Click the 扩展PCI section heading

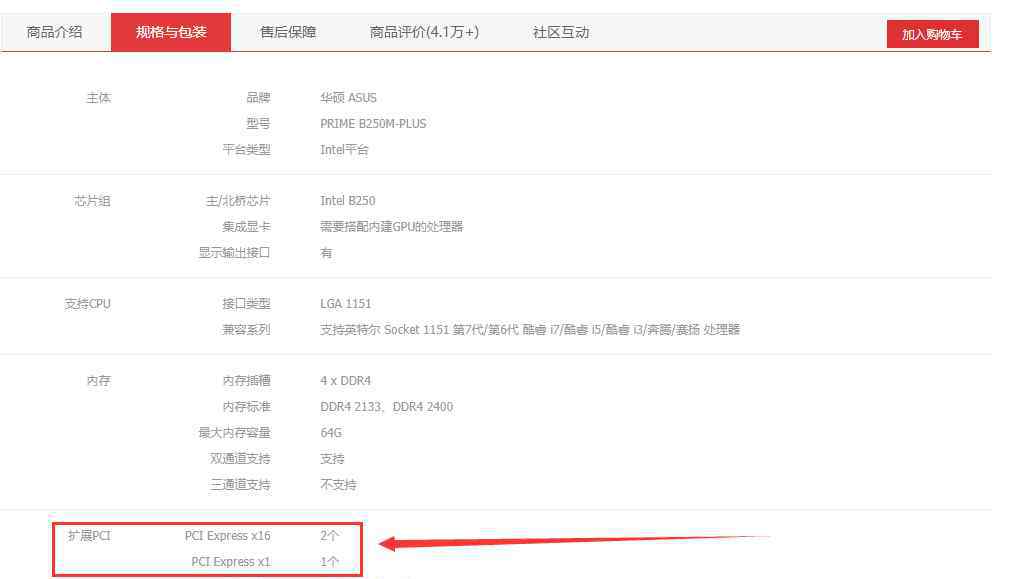(89, 536)
